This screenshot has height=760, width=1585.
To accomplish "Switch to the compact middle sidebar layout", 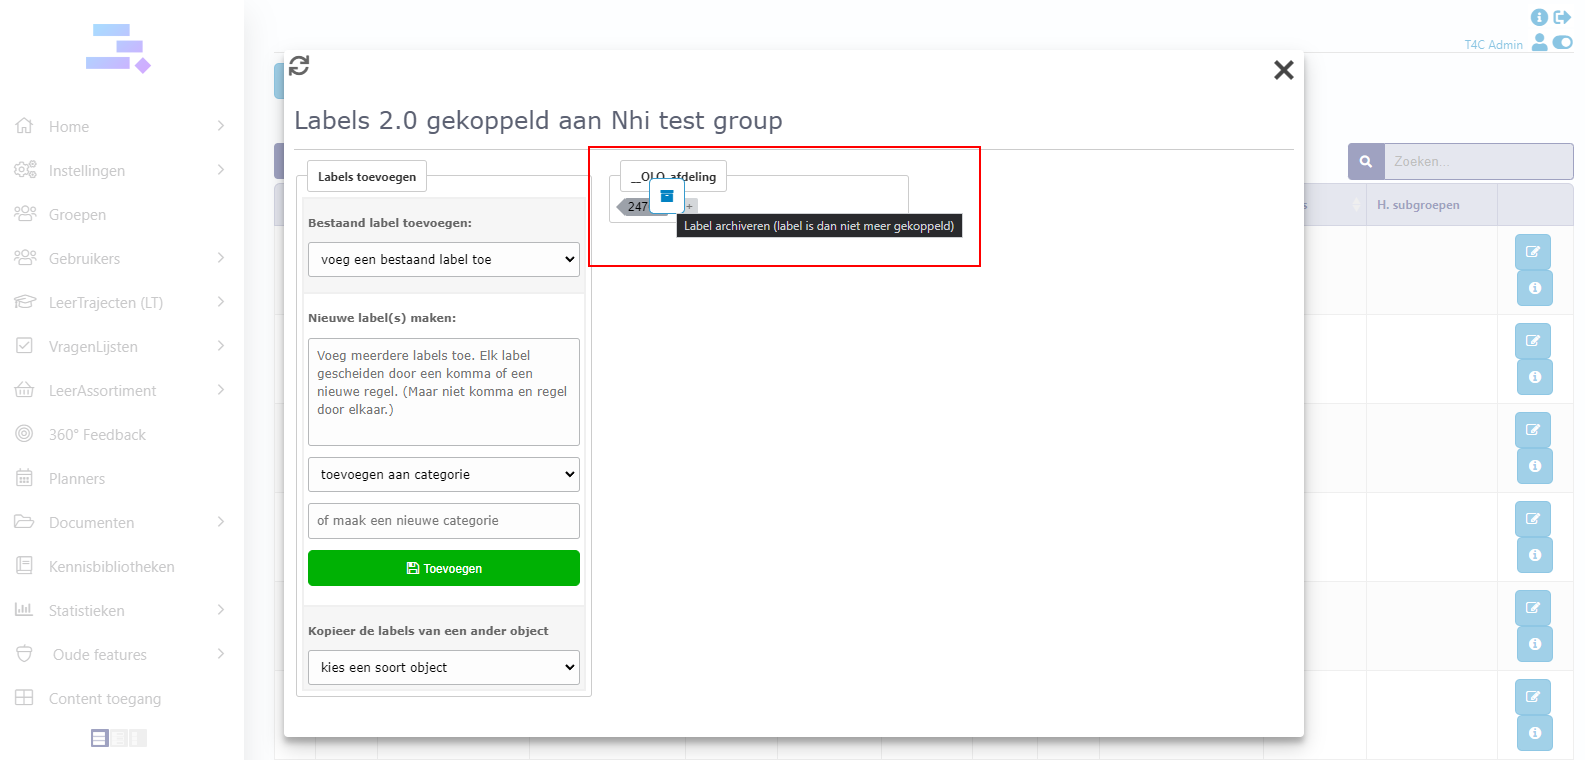I will pyautogui.click(x=118, y=738).
